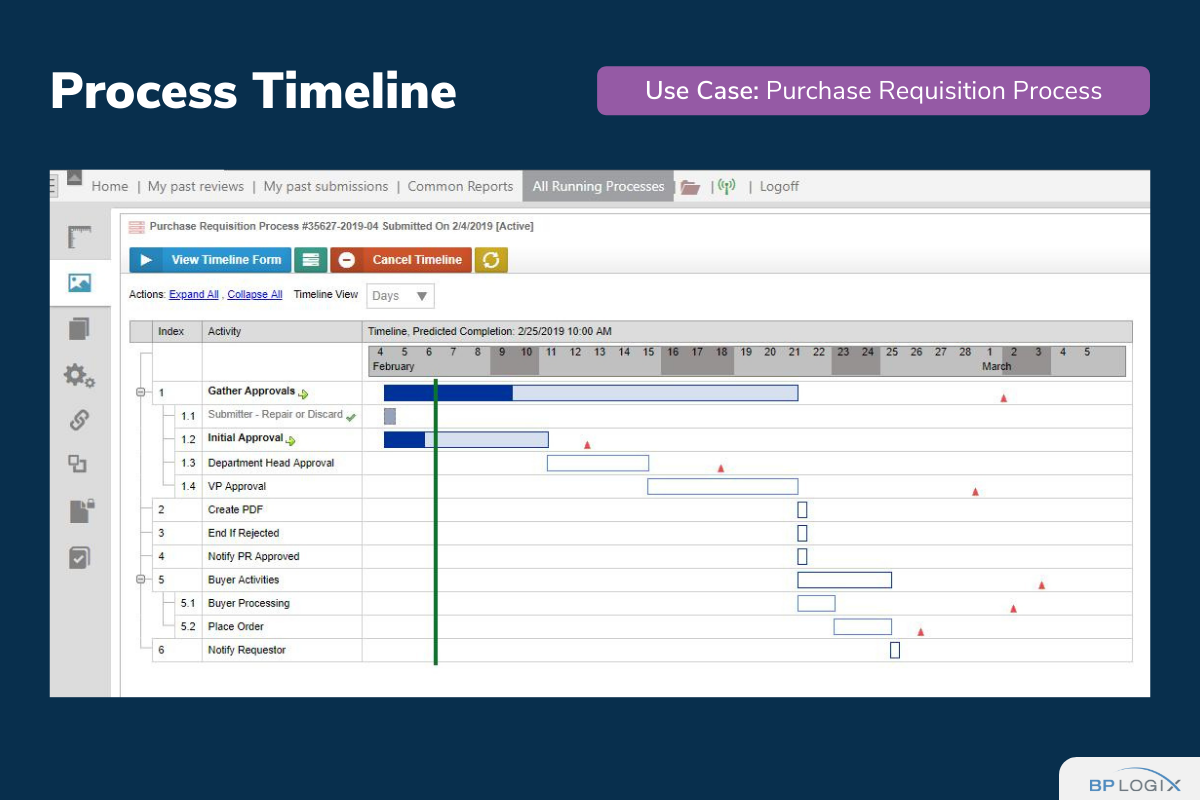Screen dimensions: 1200x800
Task: Open the Common Reports menu item
Action: tap(460, 187)
